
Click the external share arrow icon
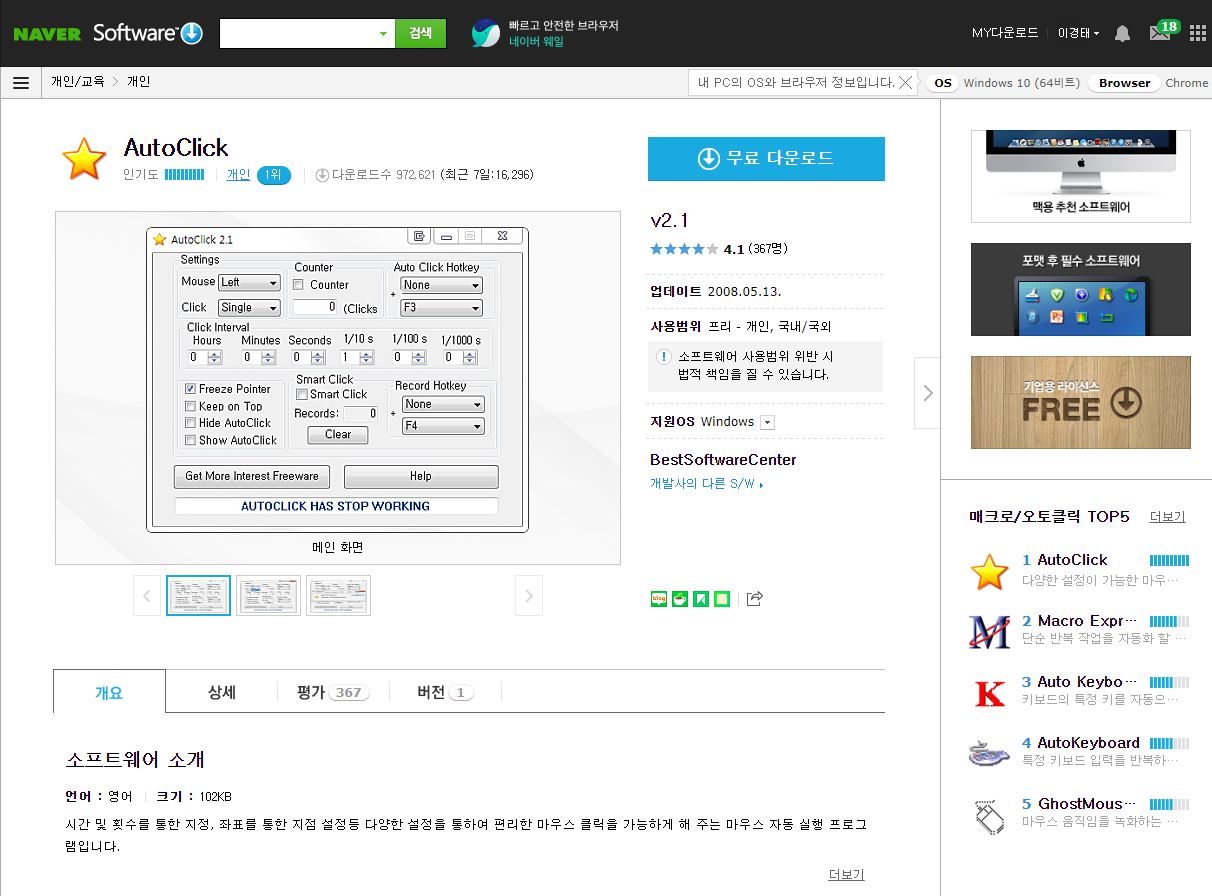point(755,599)
